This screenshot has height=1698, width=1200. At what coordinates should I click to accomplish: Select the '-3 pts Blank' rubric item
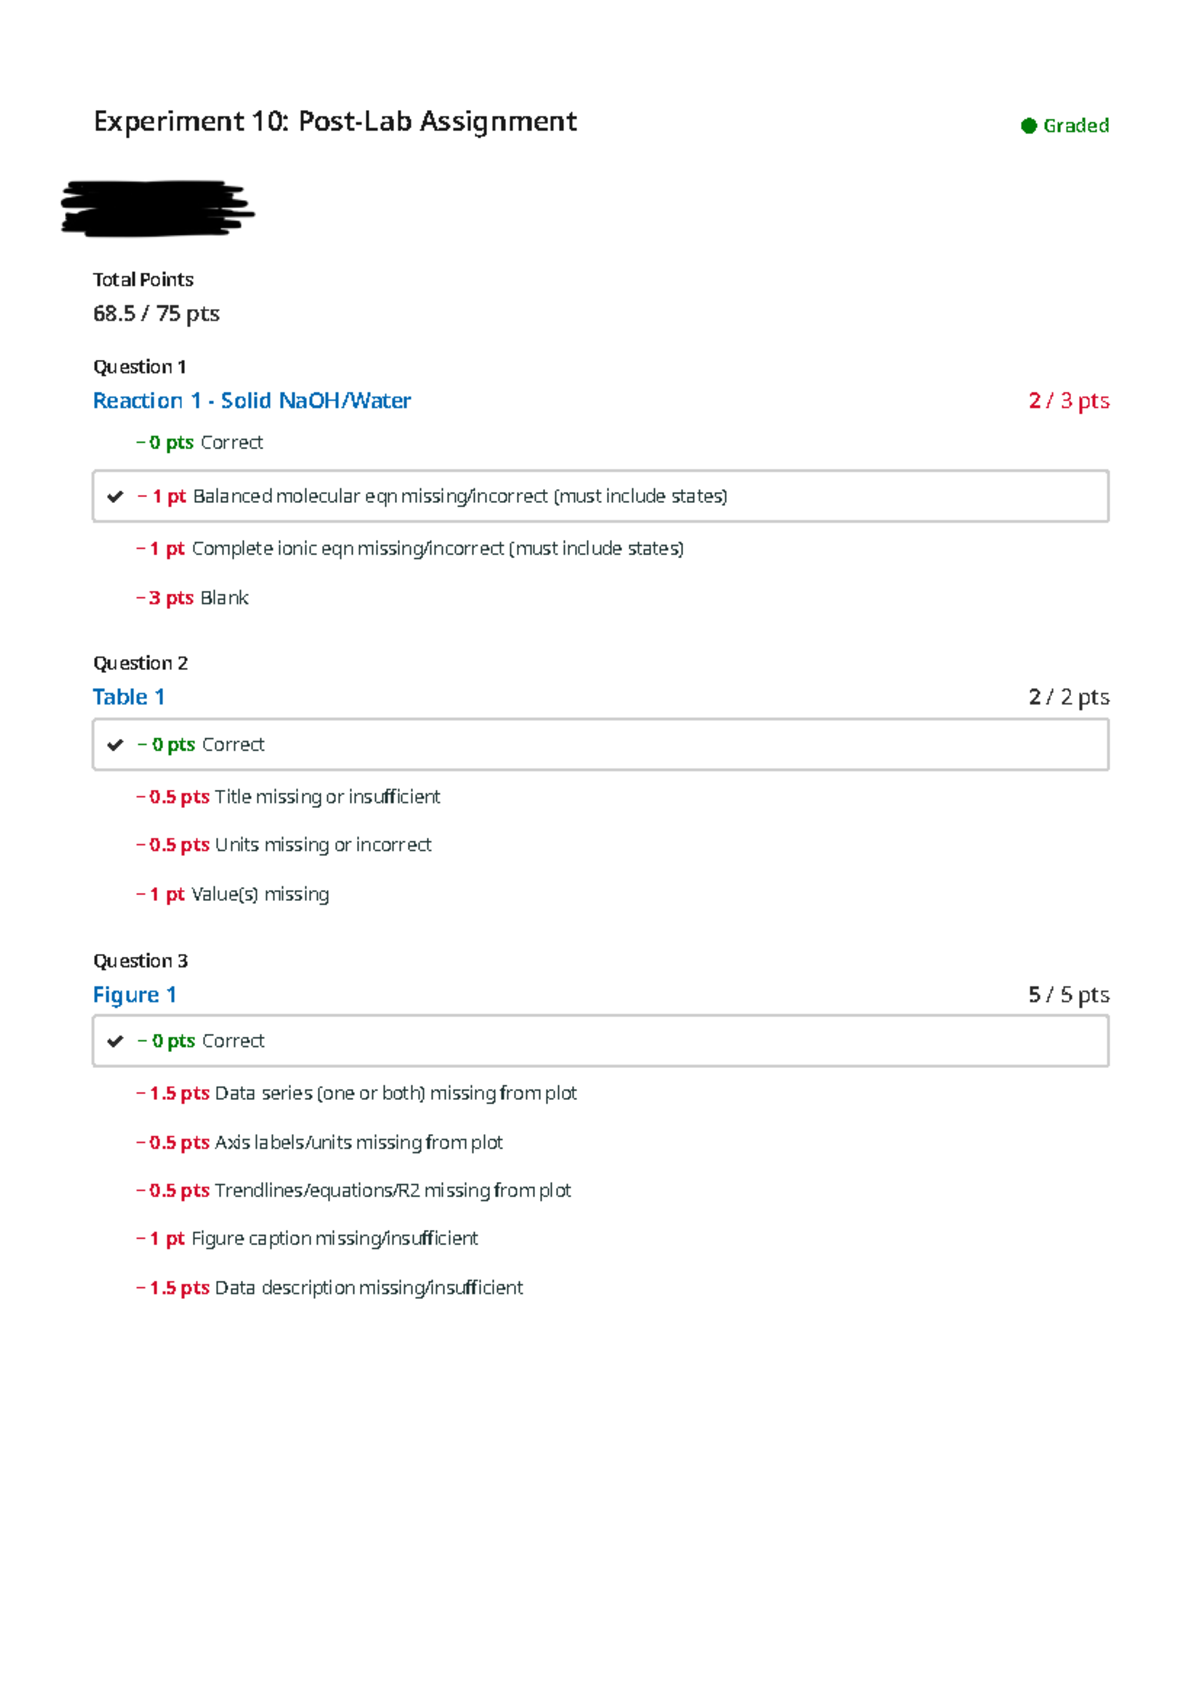pos(192,598)
